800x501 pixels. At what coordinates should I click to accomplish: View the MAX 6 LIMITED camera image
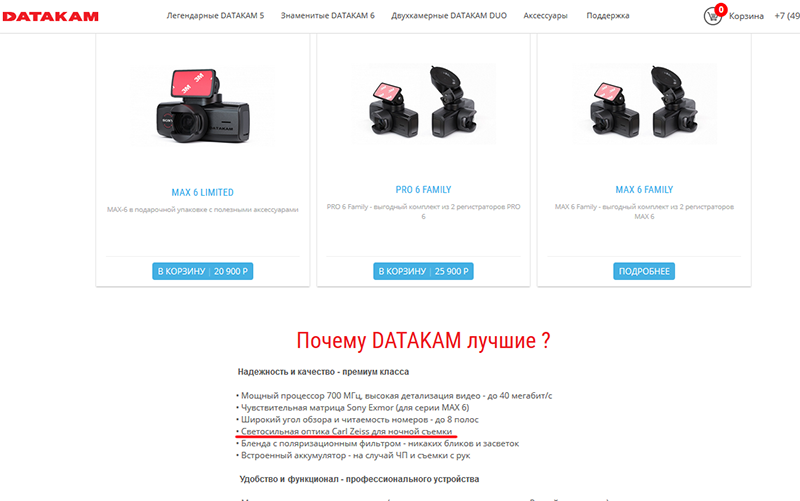tap(203, 106)
